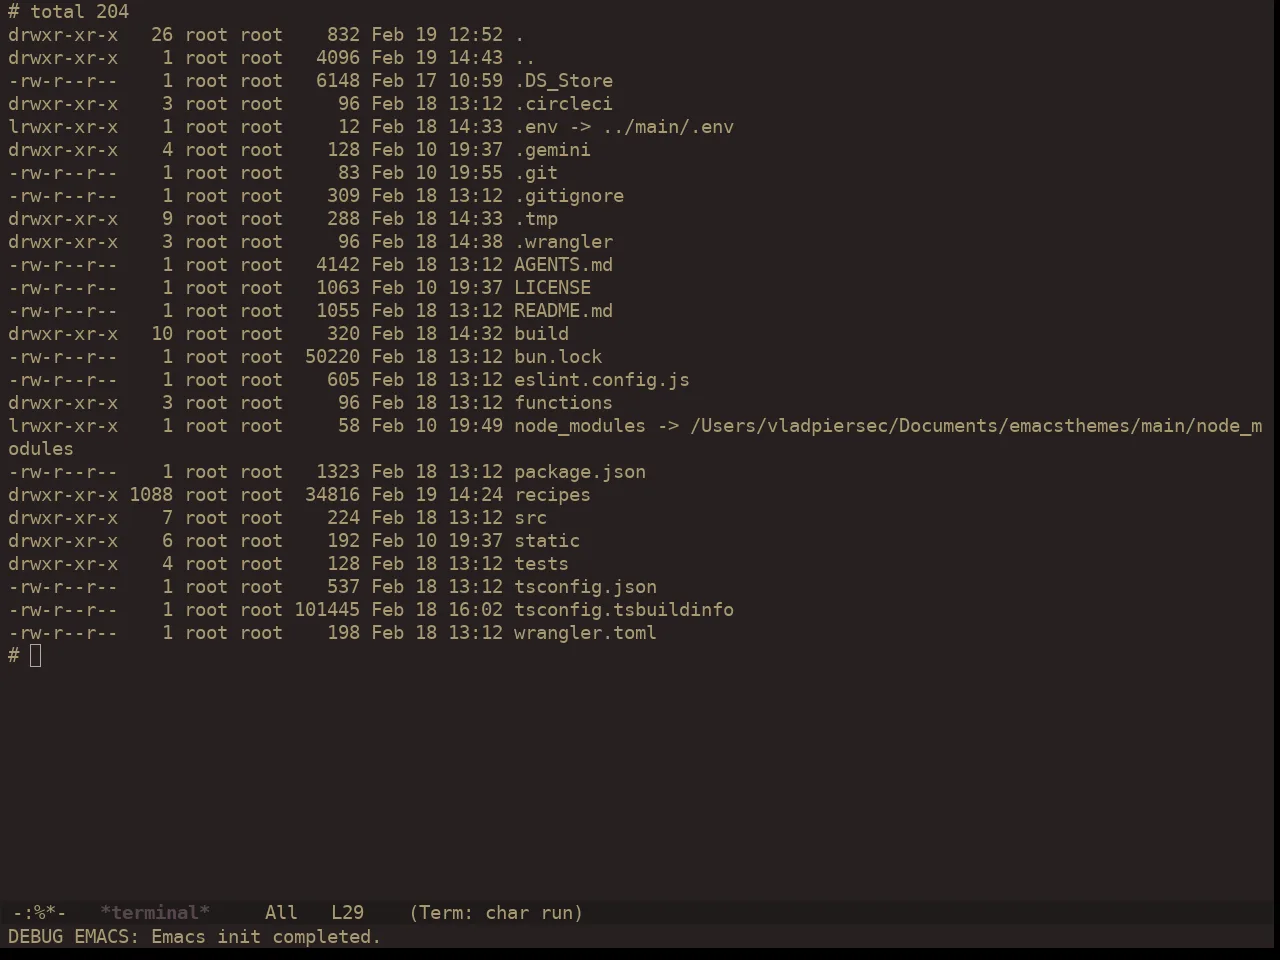The width and height of the screenshot is (1280, 960).
Task: Click the node_modules symlink name
Action: [x=580, y=426]
